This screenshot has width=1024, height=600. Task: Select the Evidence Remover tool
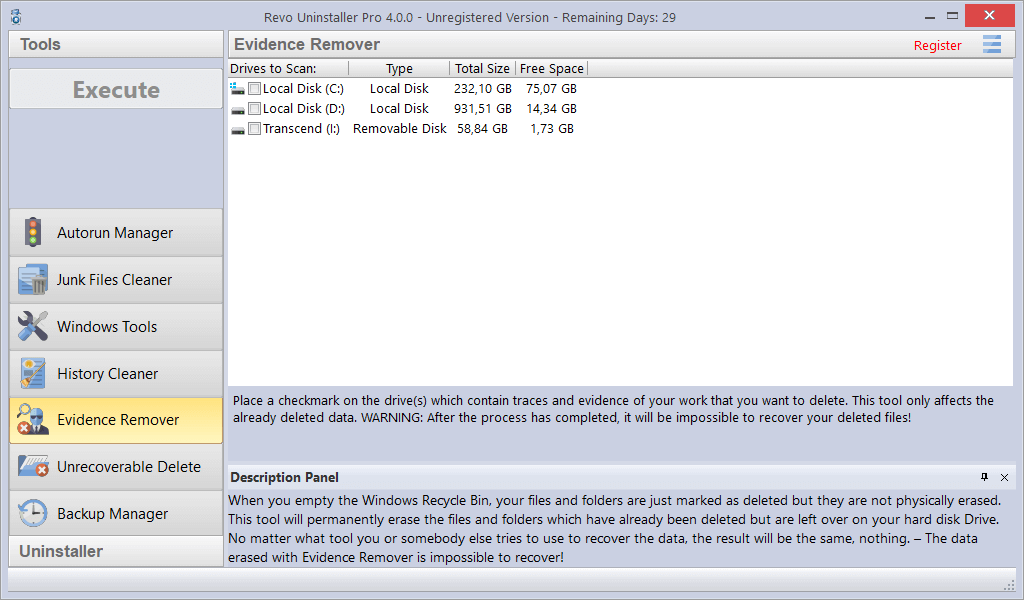[116, 420]
